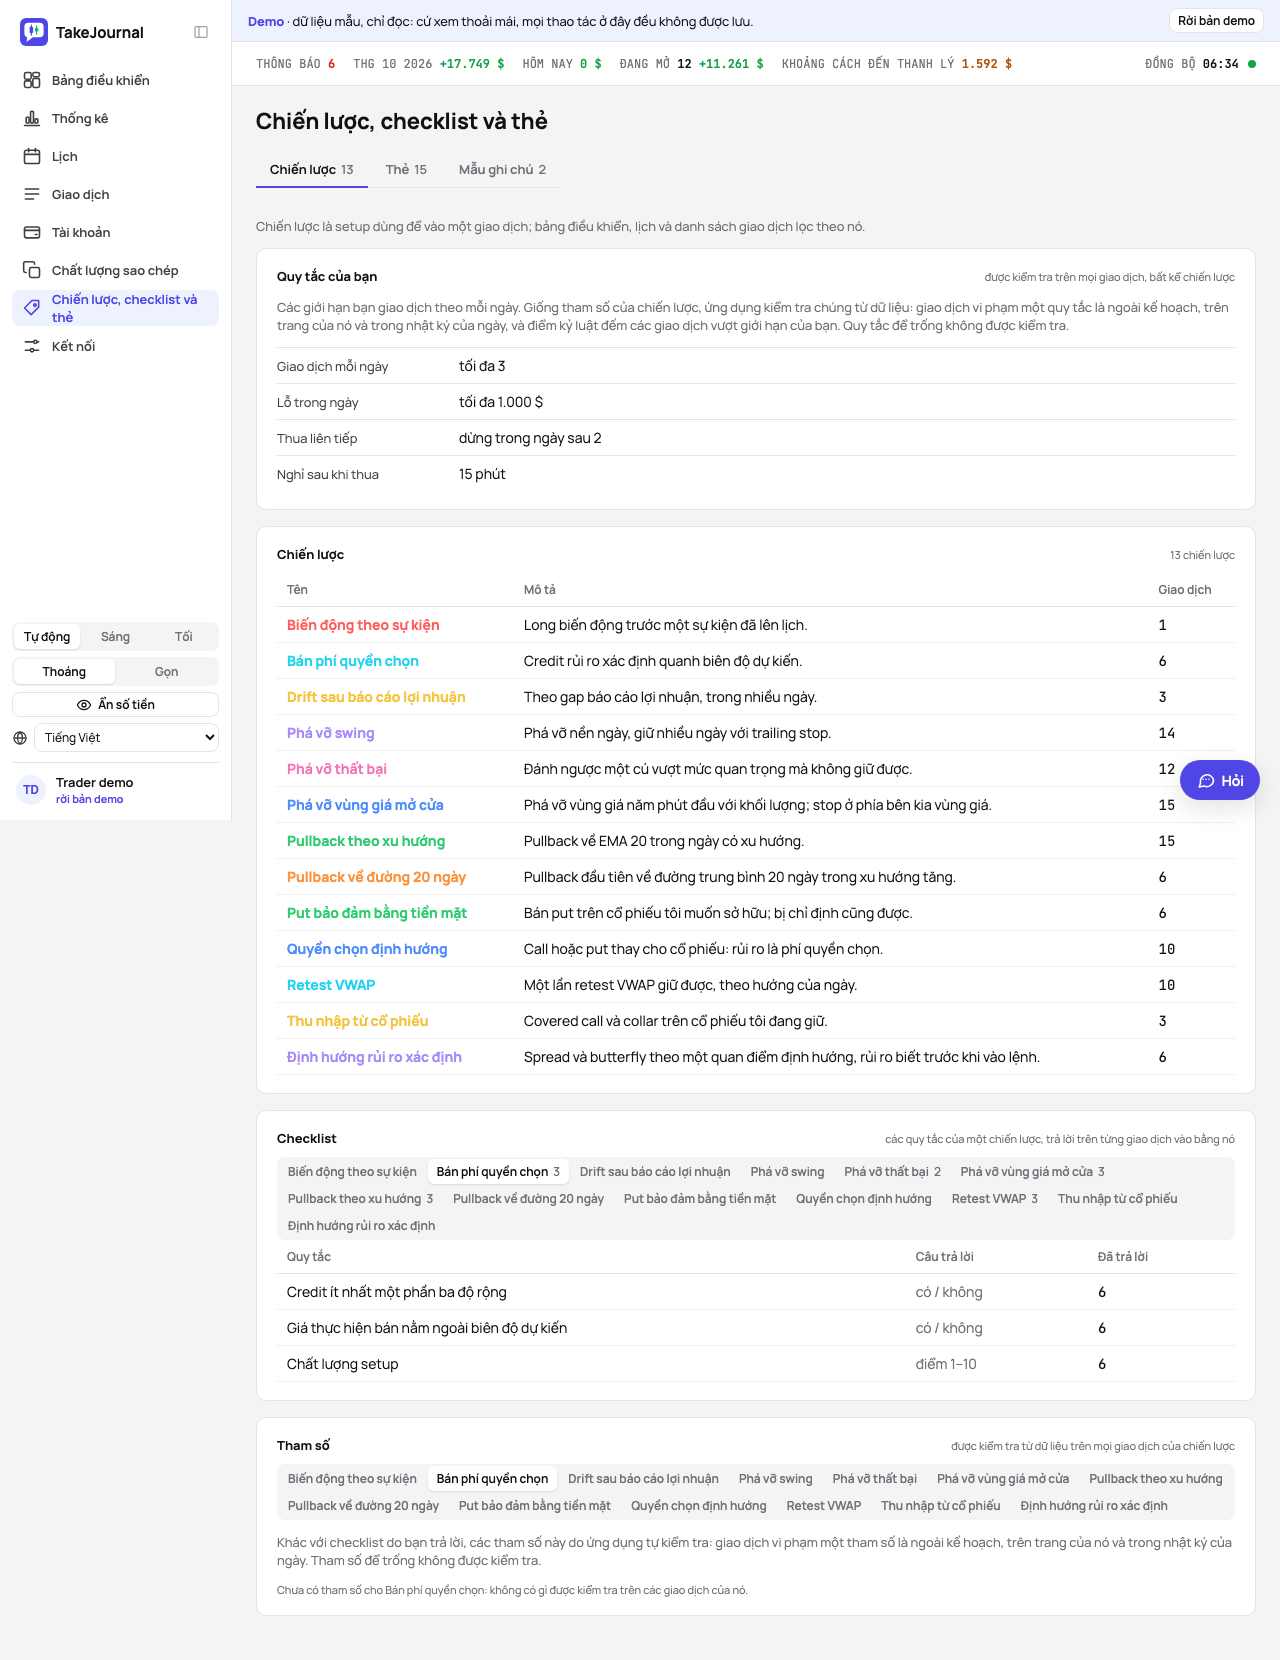This screenshot has height=1660, width=1280.
Task: Click the globe language icon
Action: pos(20,738)
